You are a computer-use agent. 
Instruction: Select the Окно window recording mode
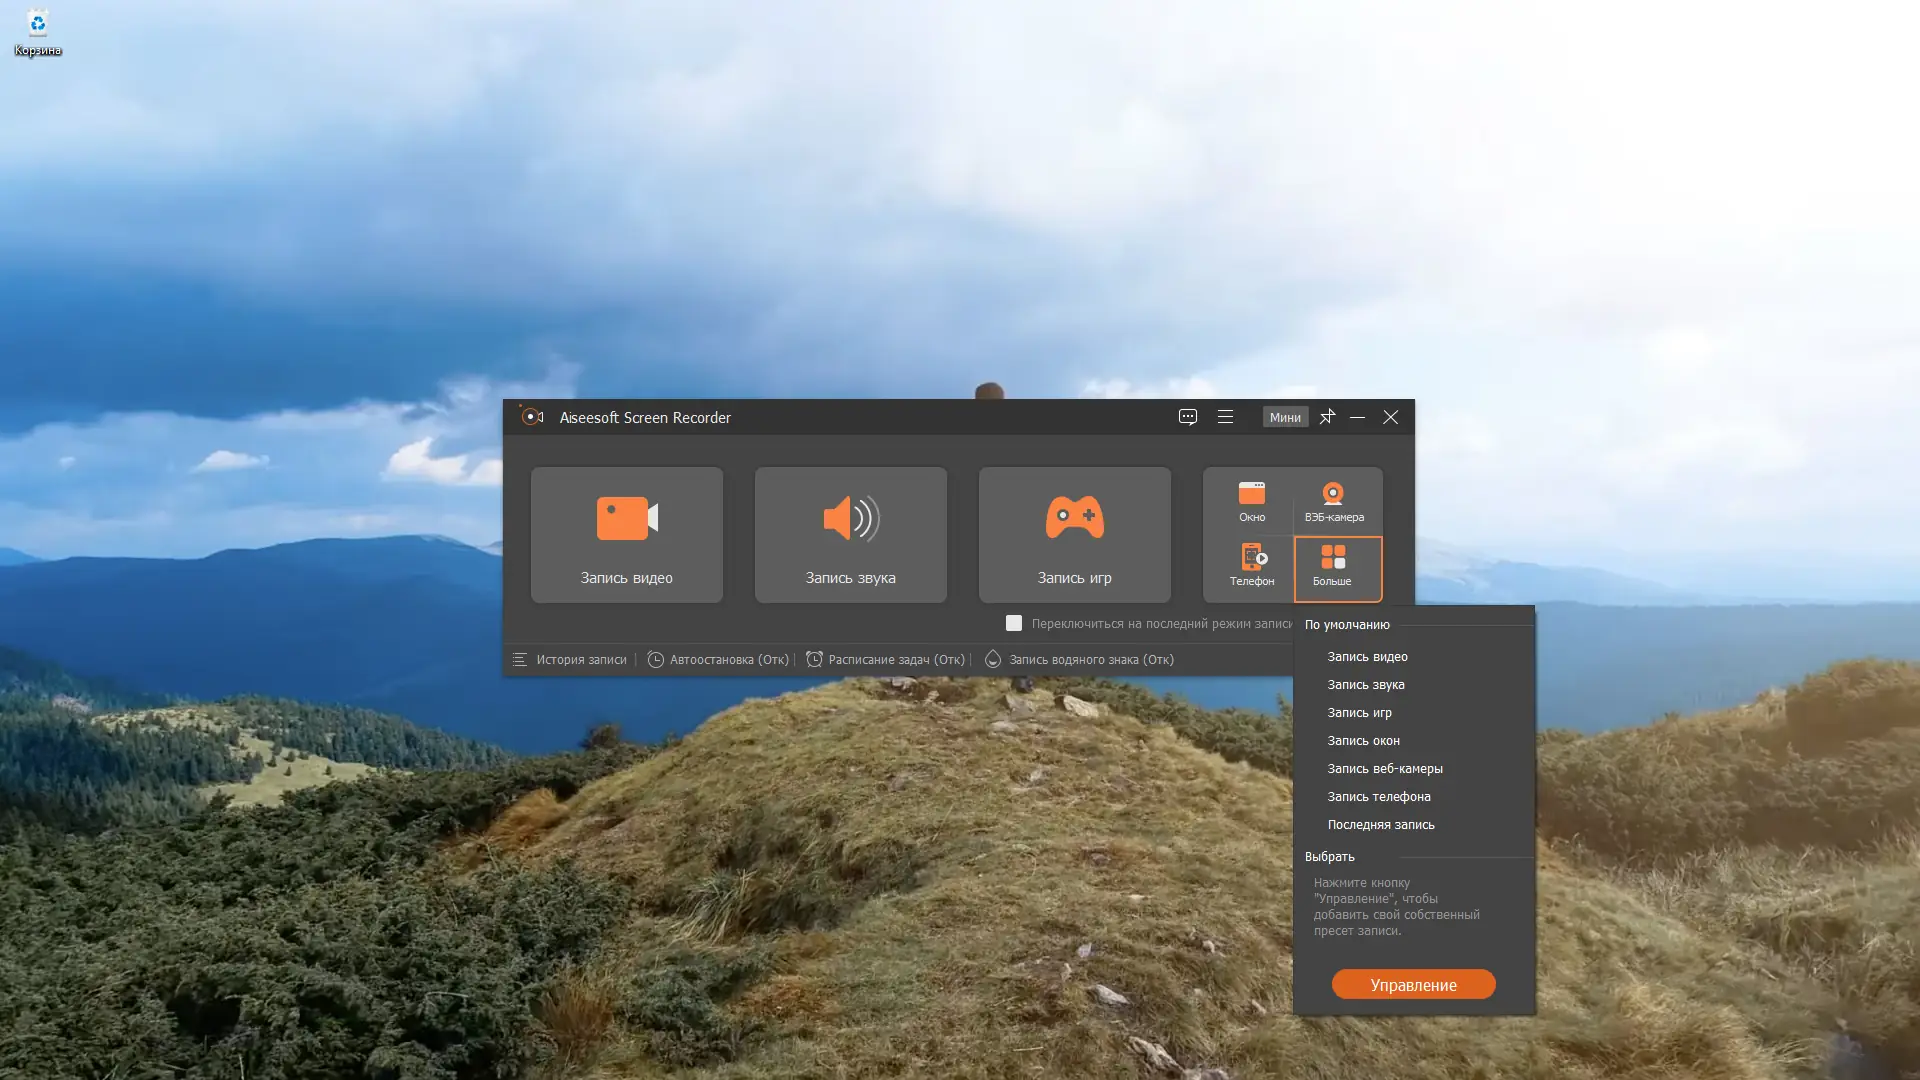(1252, 501)
